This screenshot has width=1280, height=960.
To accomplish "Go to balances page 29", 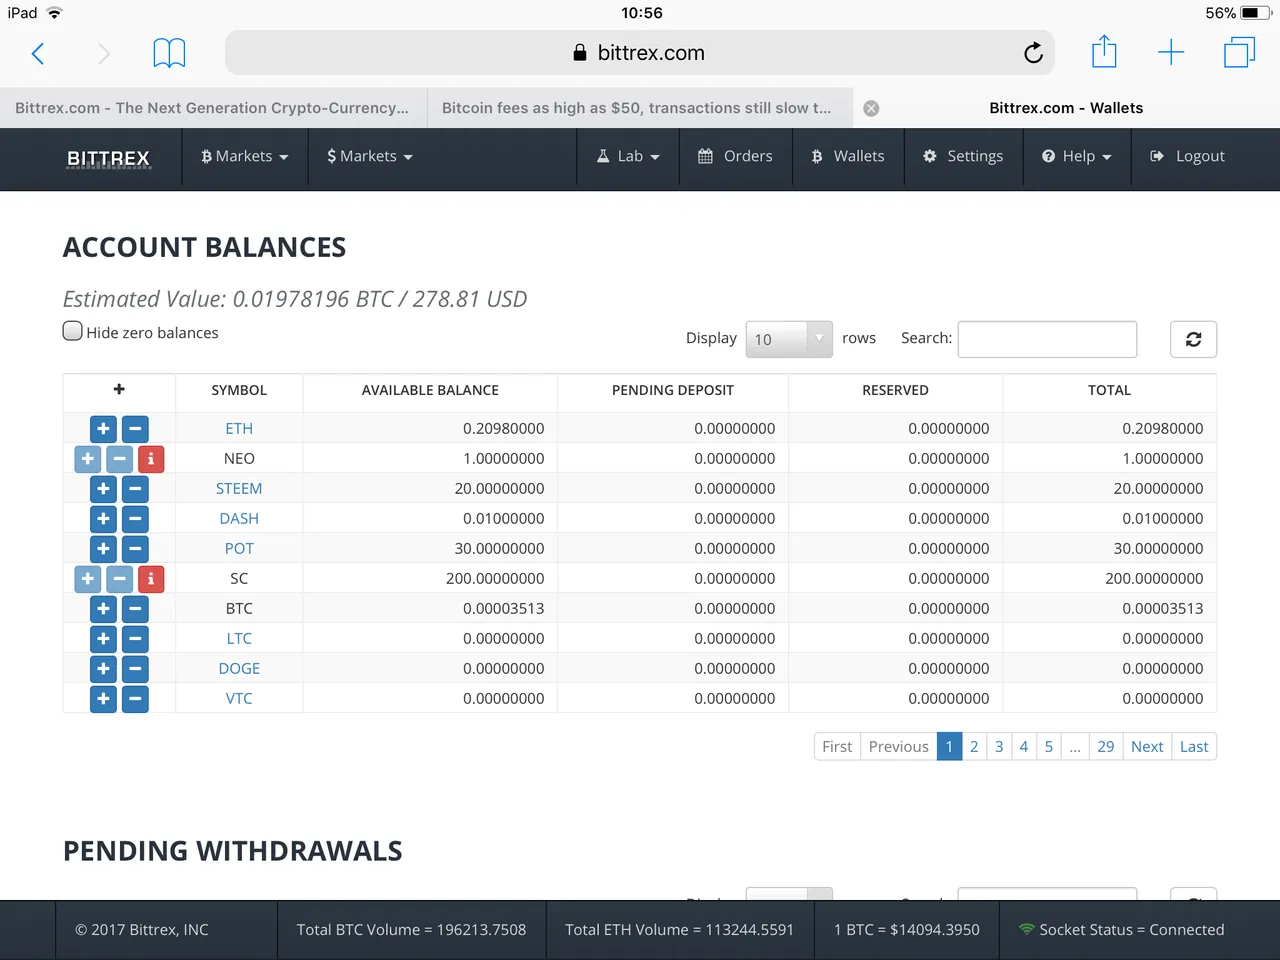I will click(1105, 747).
